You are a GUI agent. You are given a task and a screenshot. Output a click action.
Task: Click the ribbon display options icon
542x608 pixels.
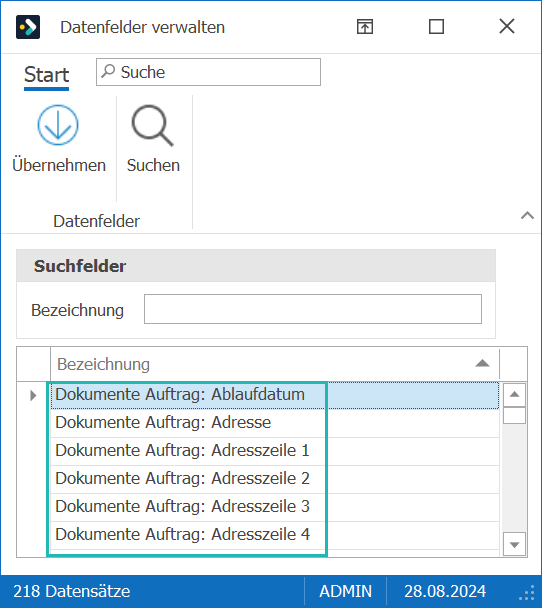[x=365, y=27]
